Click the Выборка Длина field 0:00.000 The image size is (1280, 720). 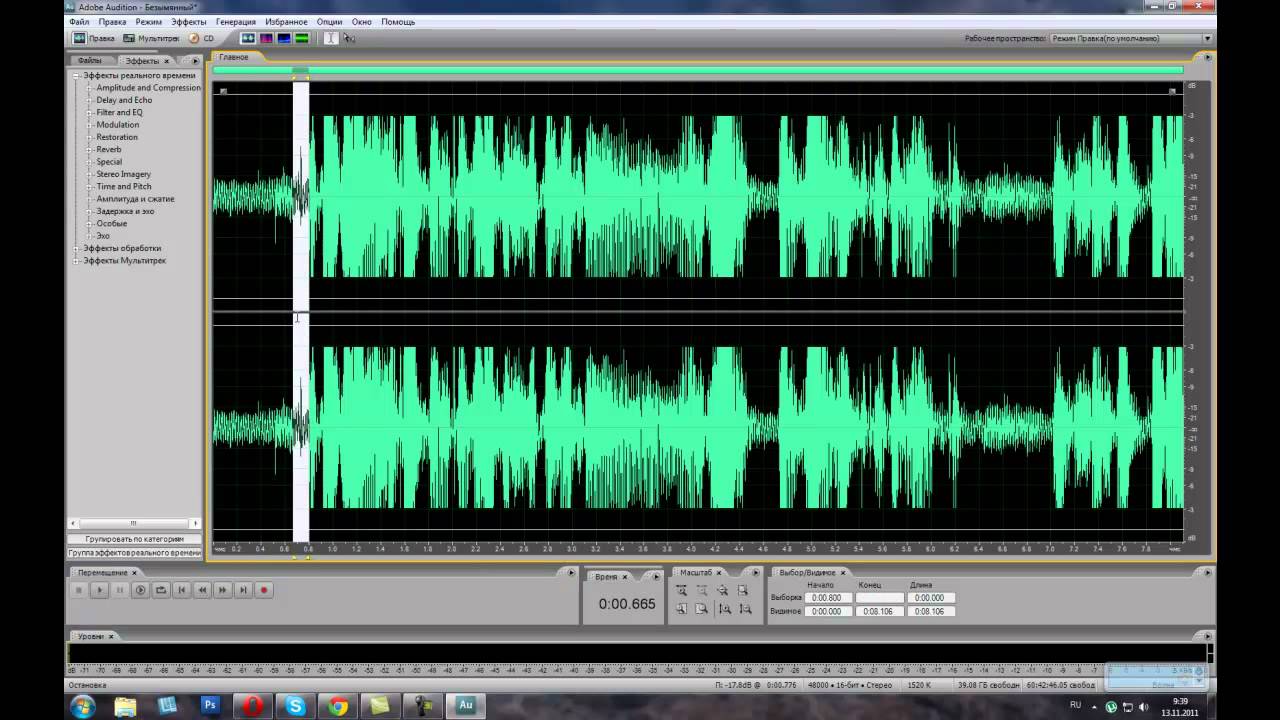coord(930,598)
